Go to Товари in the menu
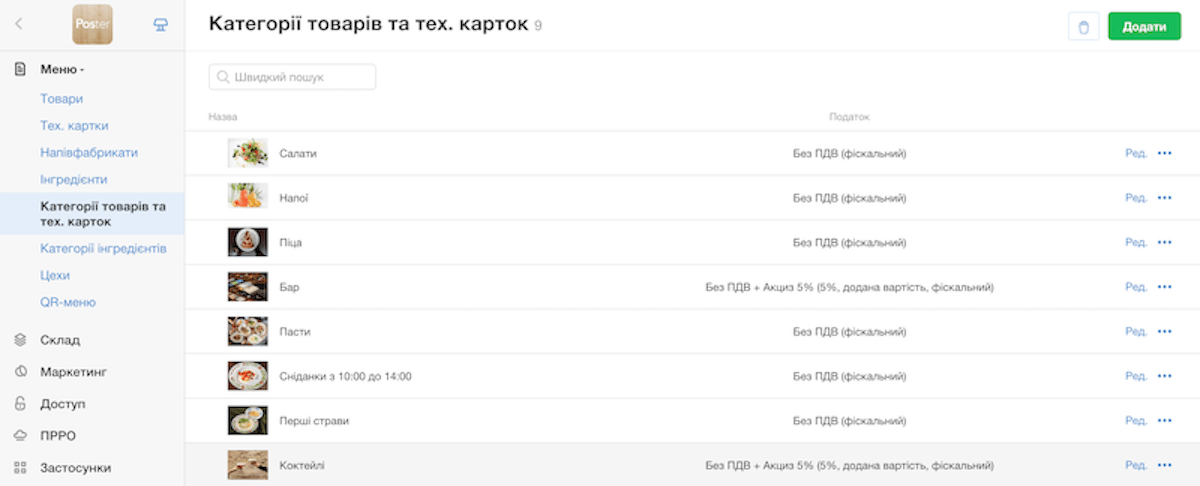Viewport: 1200px width, 486px height. point(61,99)
